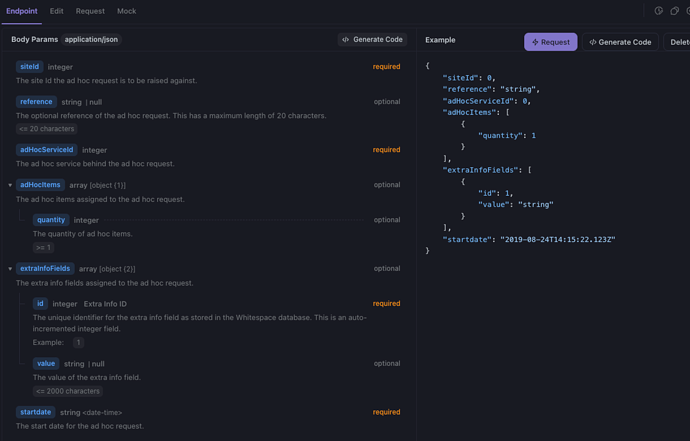Screen dimensions: 690x441
Task: Click the application/json content type badge
Action: [x=92, y=40]
